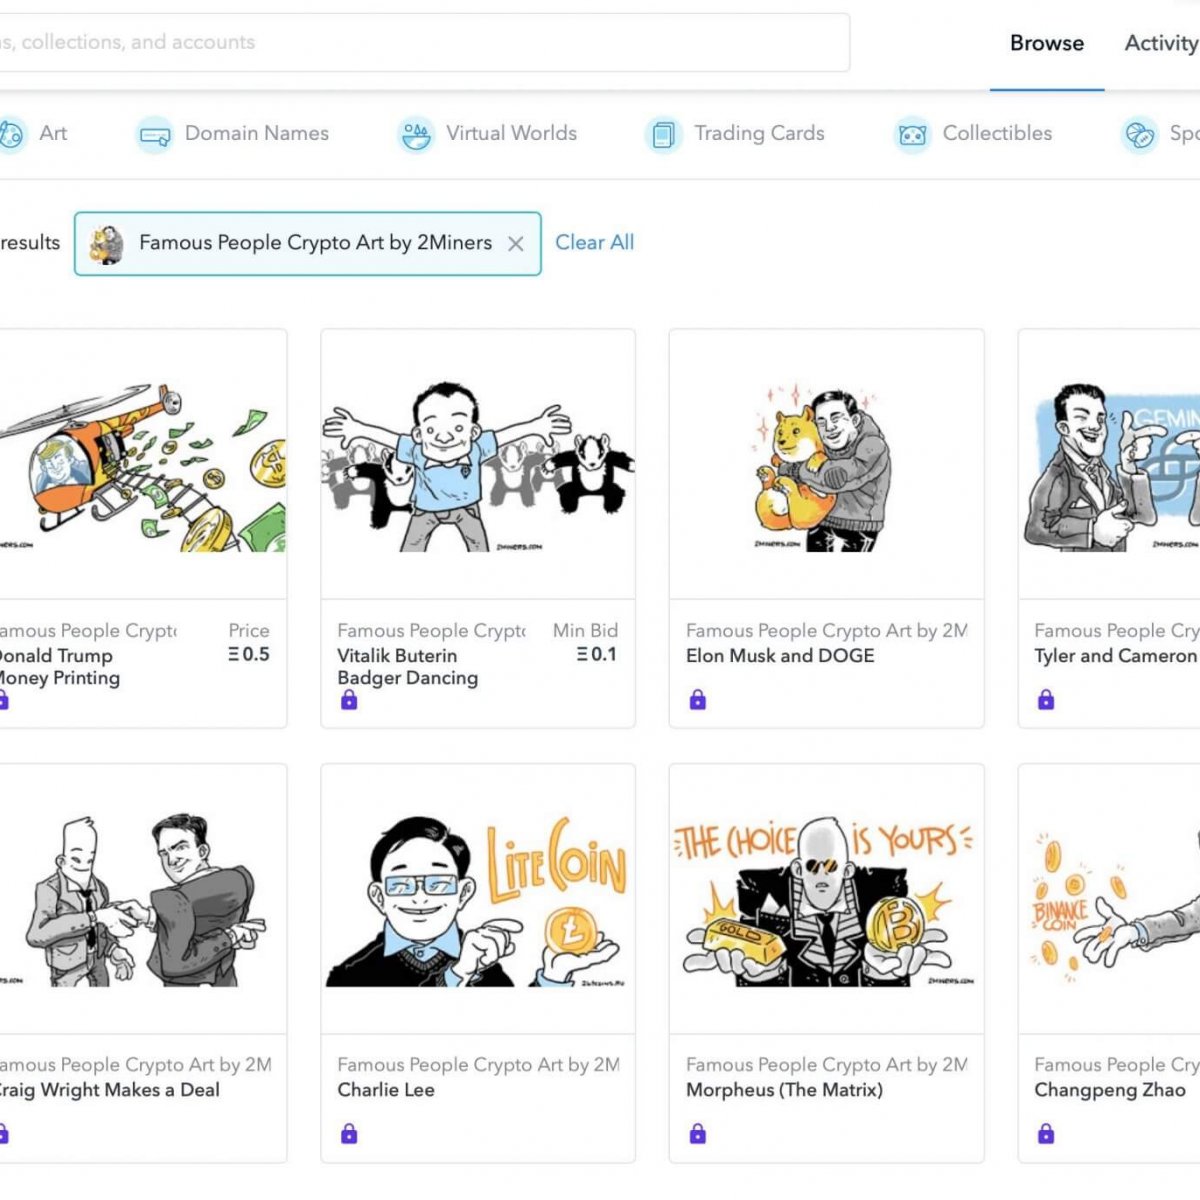Click the Virtual Worlds category icon
Viewport: 1200px width, 1200px height.
coord(415,134)
